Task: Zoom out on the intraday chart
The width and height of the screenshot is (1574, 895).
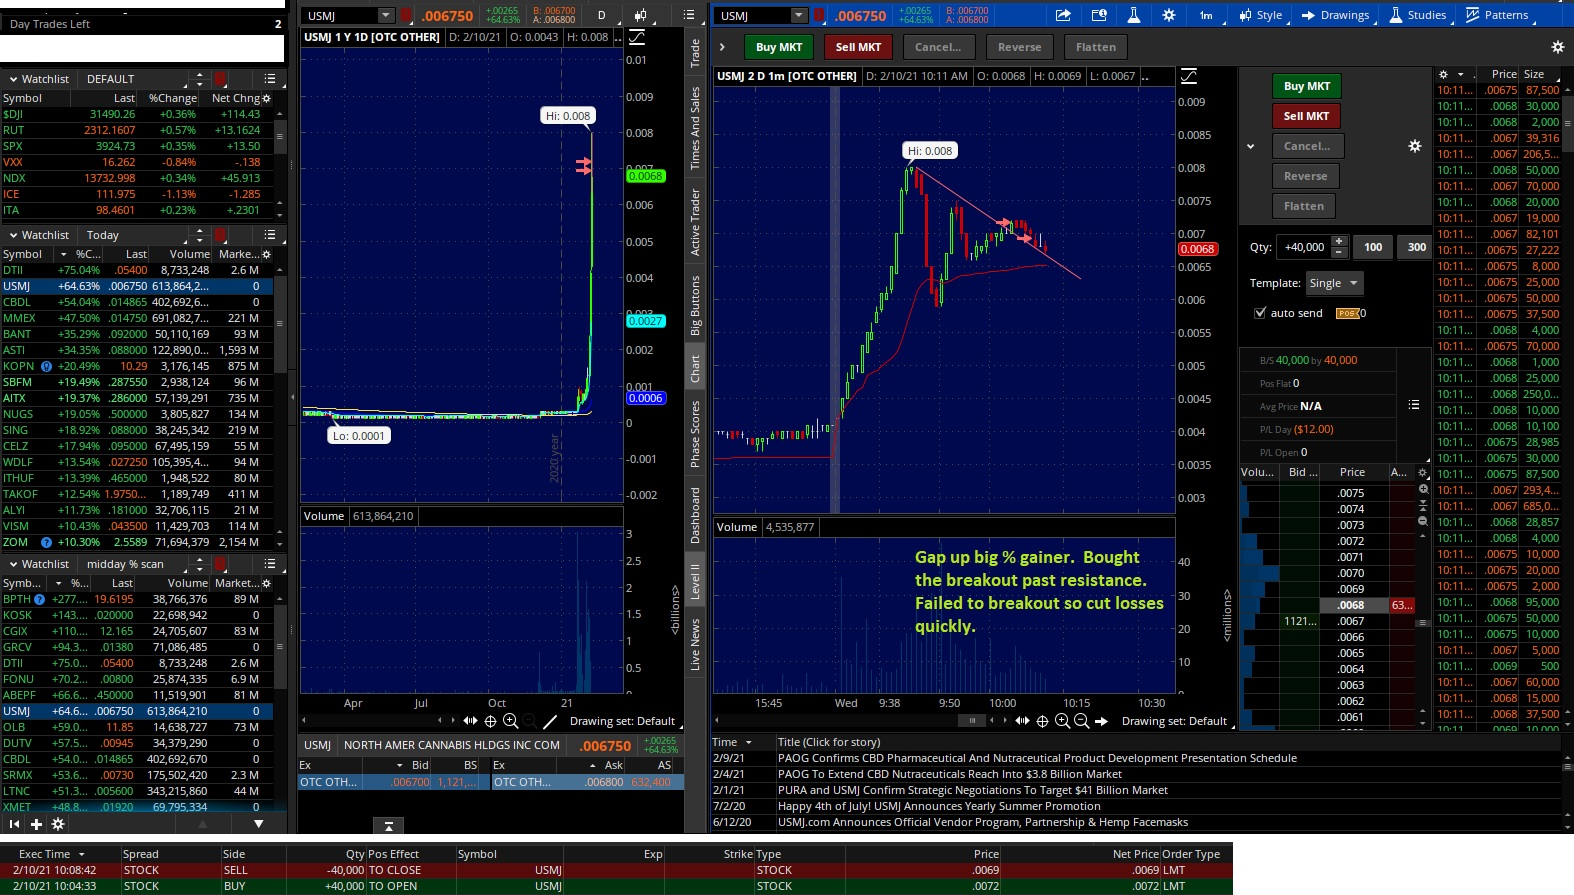Action: [x=1081, y=721]
